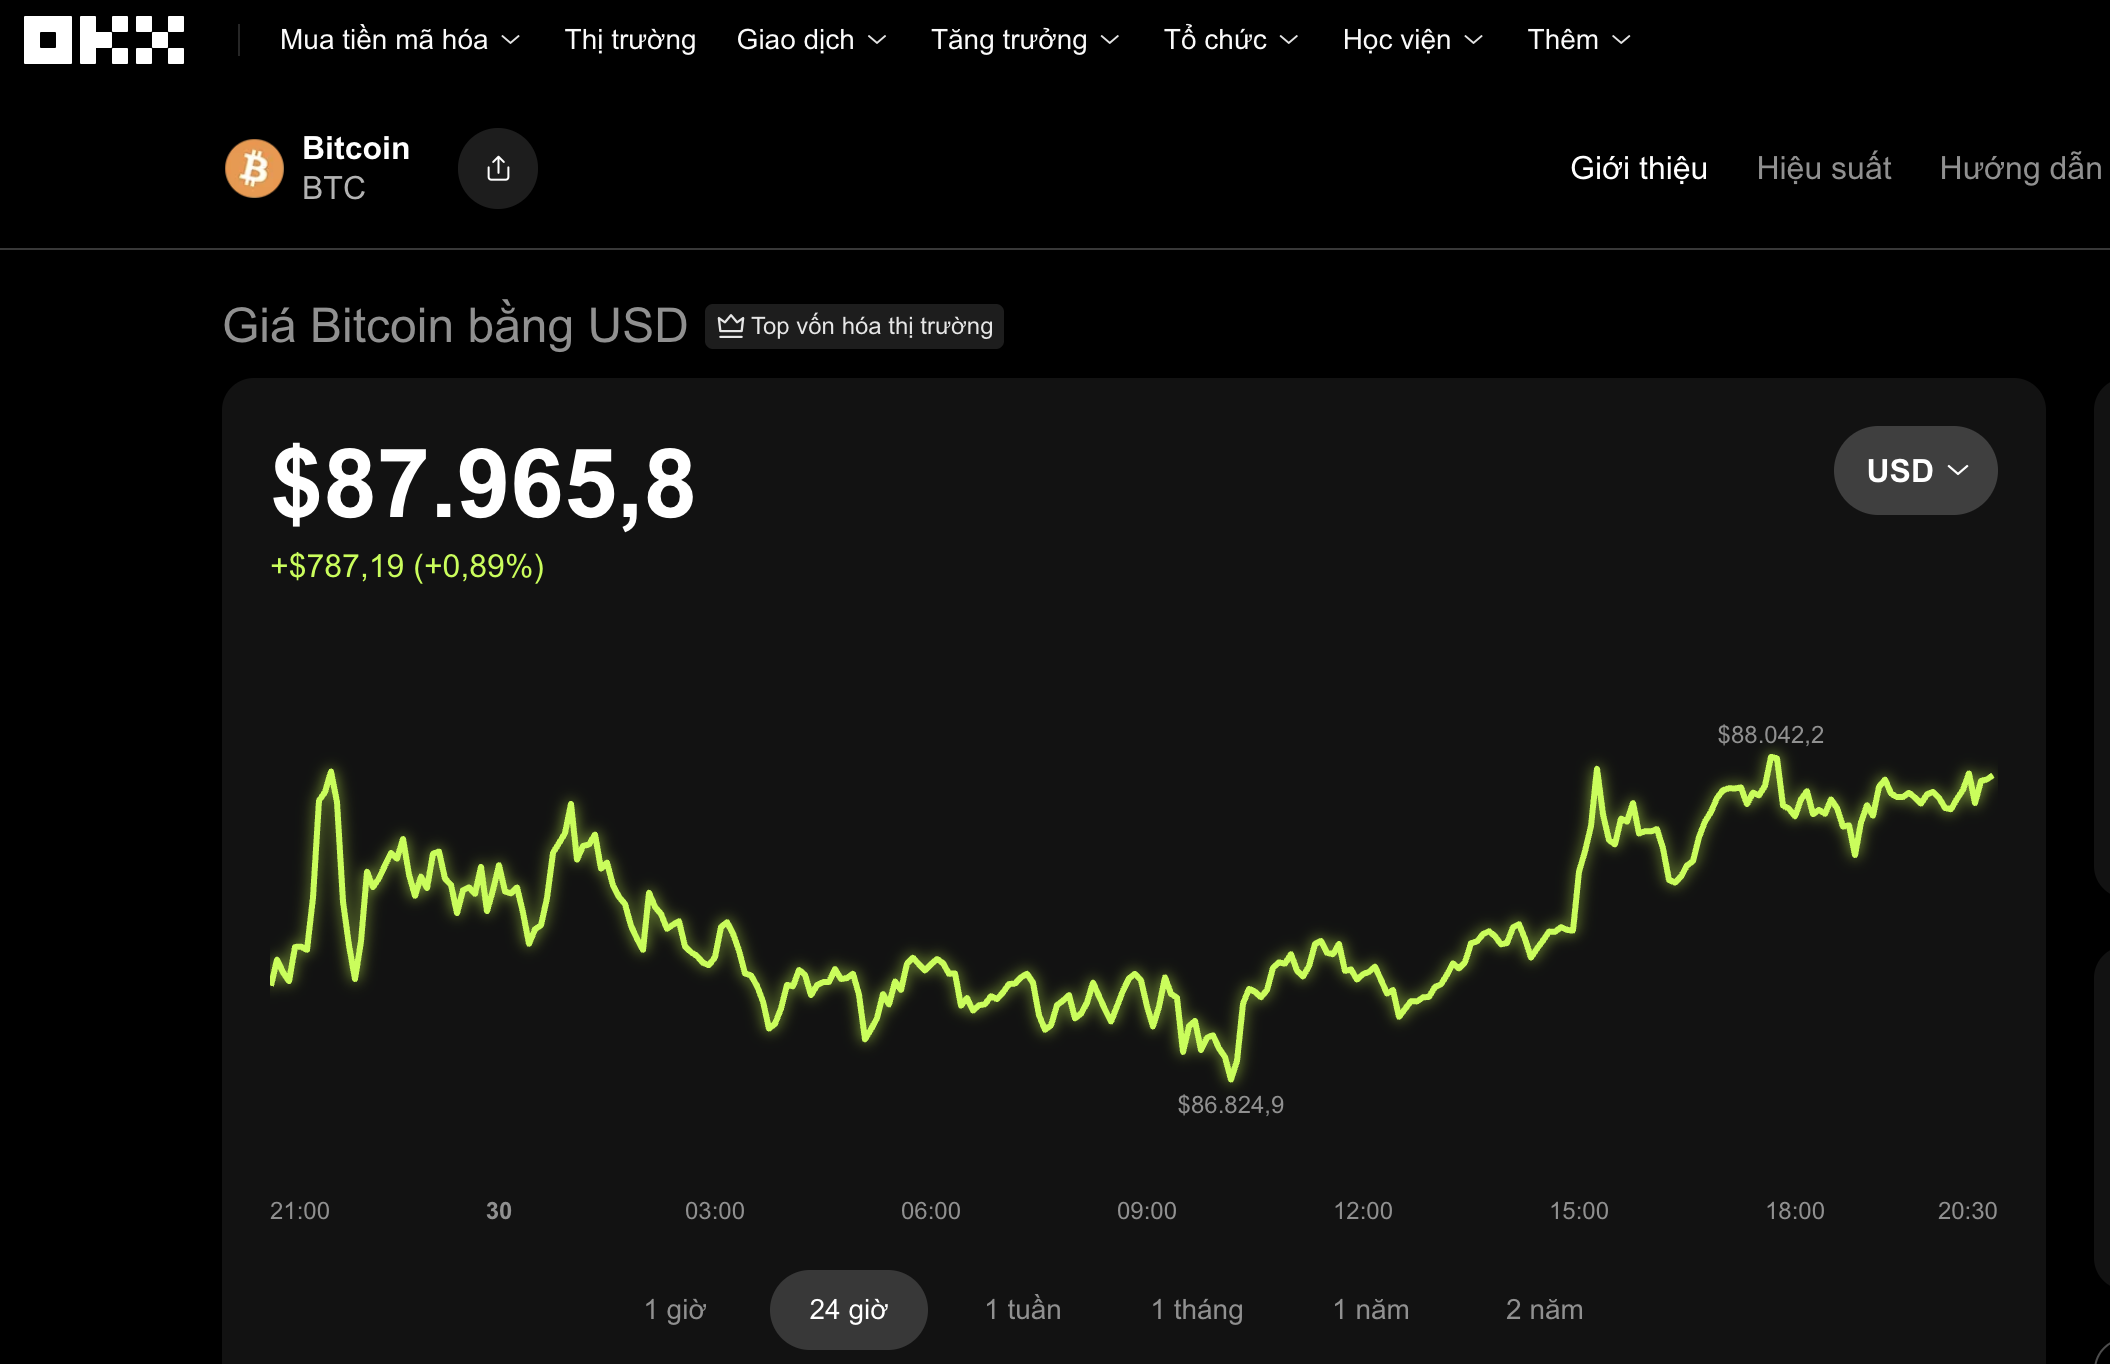Switch the chart to 1 giờ view
This screenshot has width=2110, height=1364.
[x=676, y=1308]
